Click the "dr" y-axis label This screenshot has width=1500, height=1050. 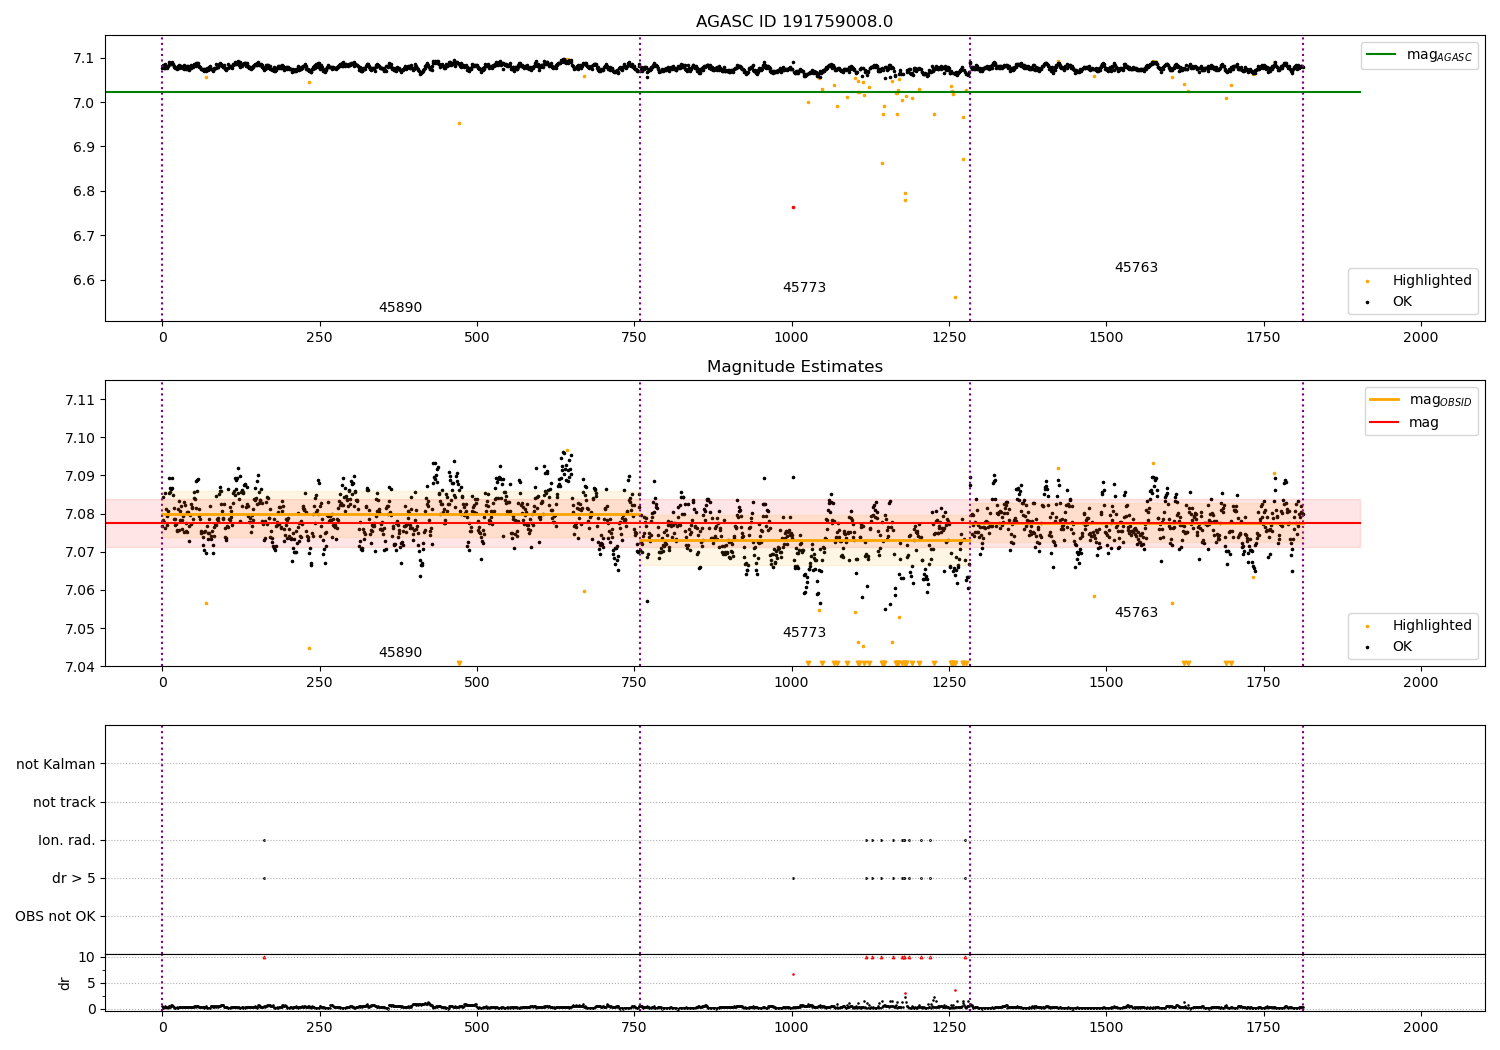tap(65, 983)
